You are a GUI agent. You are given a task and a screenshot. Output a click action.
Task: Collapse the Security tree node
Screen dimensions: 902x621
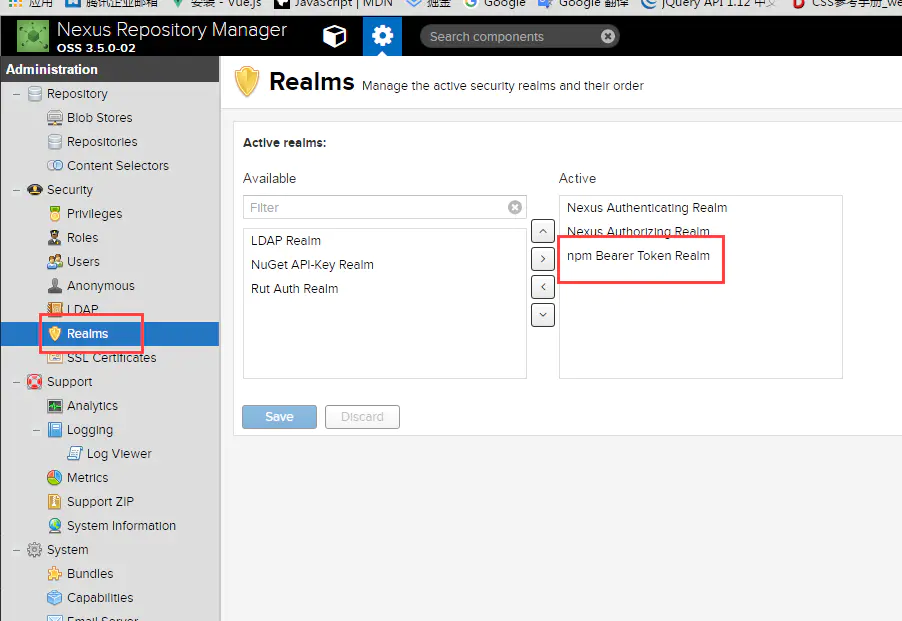pos(17,190)
